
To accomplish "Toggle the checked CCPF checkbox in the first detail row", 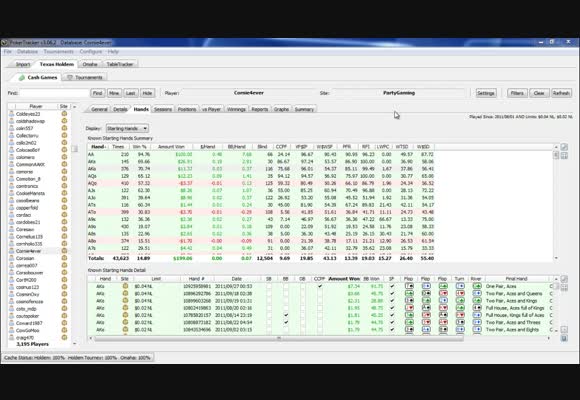I will tap(320, 286).
